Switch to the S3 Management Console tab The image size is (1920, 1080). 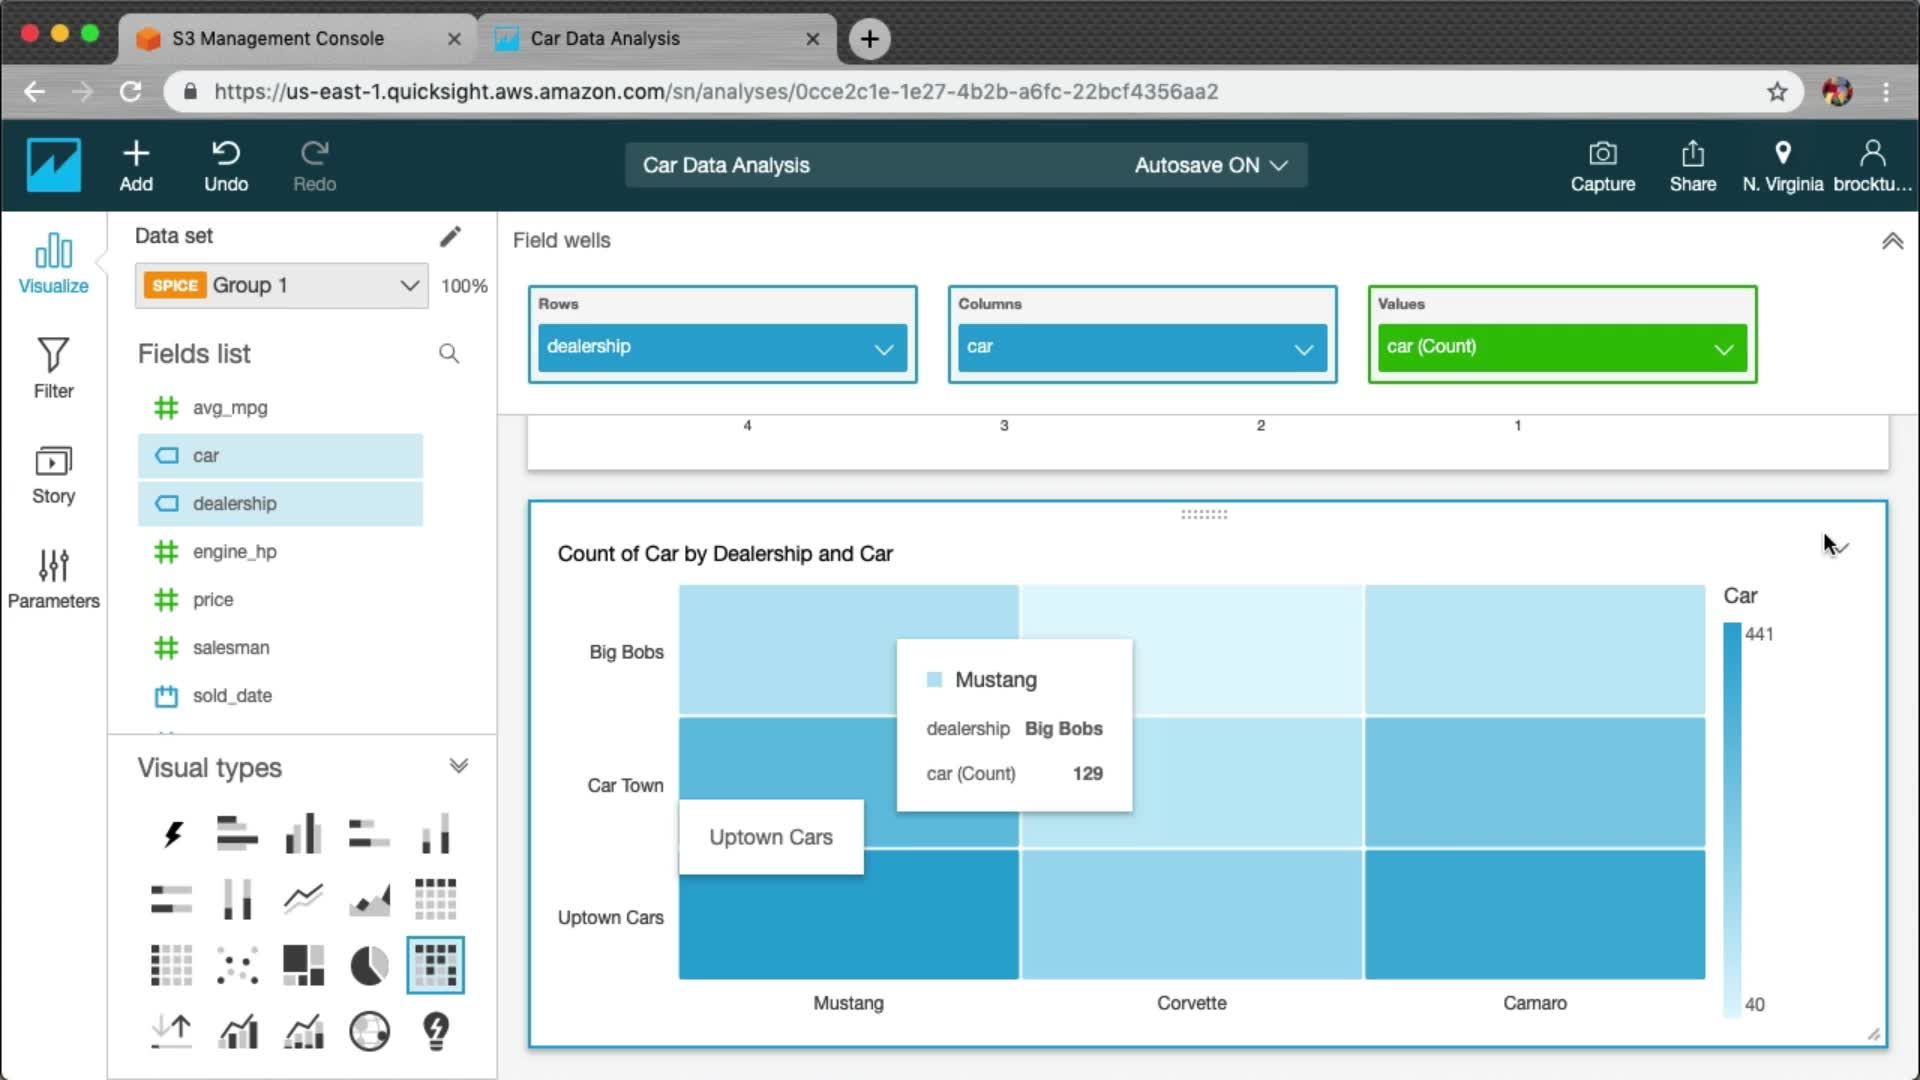[x=278, y=39]
